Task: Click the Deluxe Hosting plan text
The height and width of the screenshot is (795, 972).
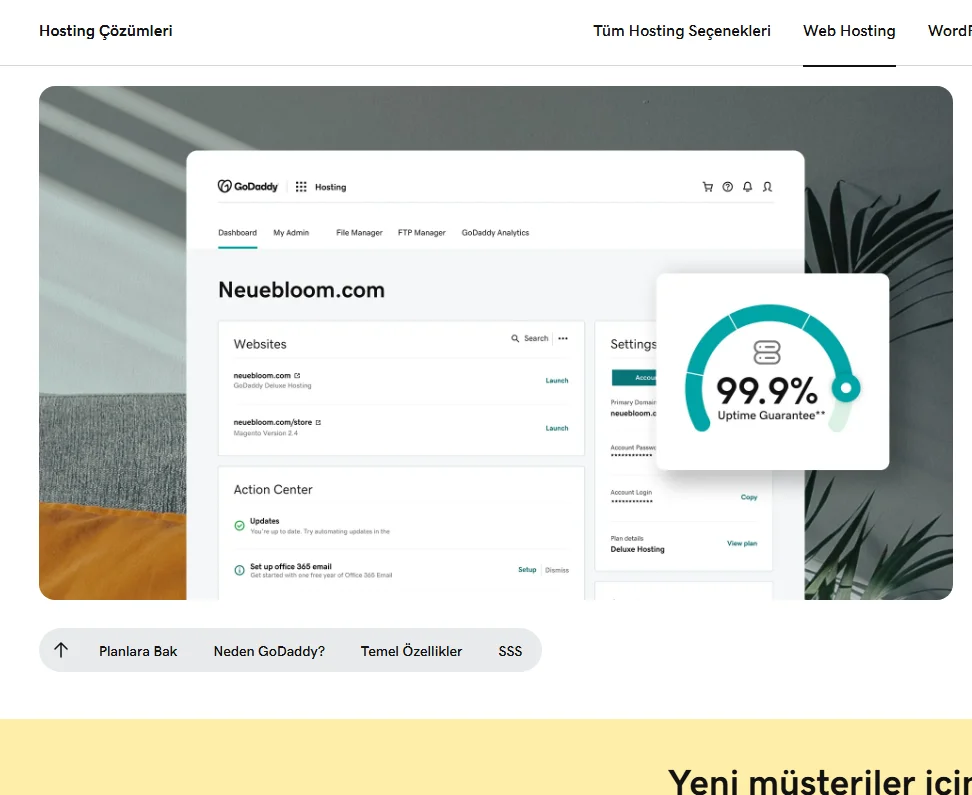Action: pyautogui.click(x=637, y=549)
